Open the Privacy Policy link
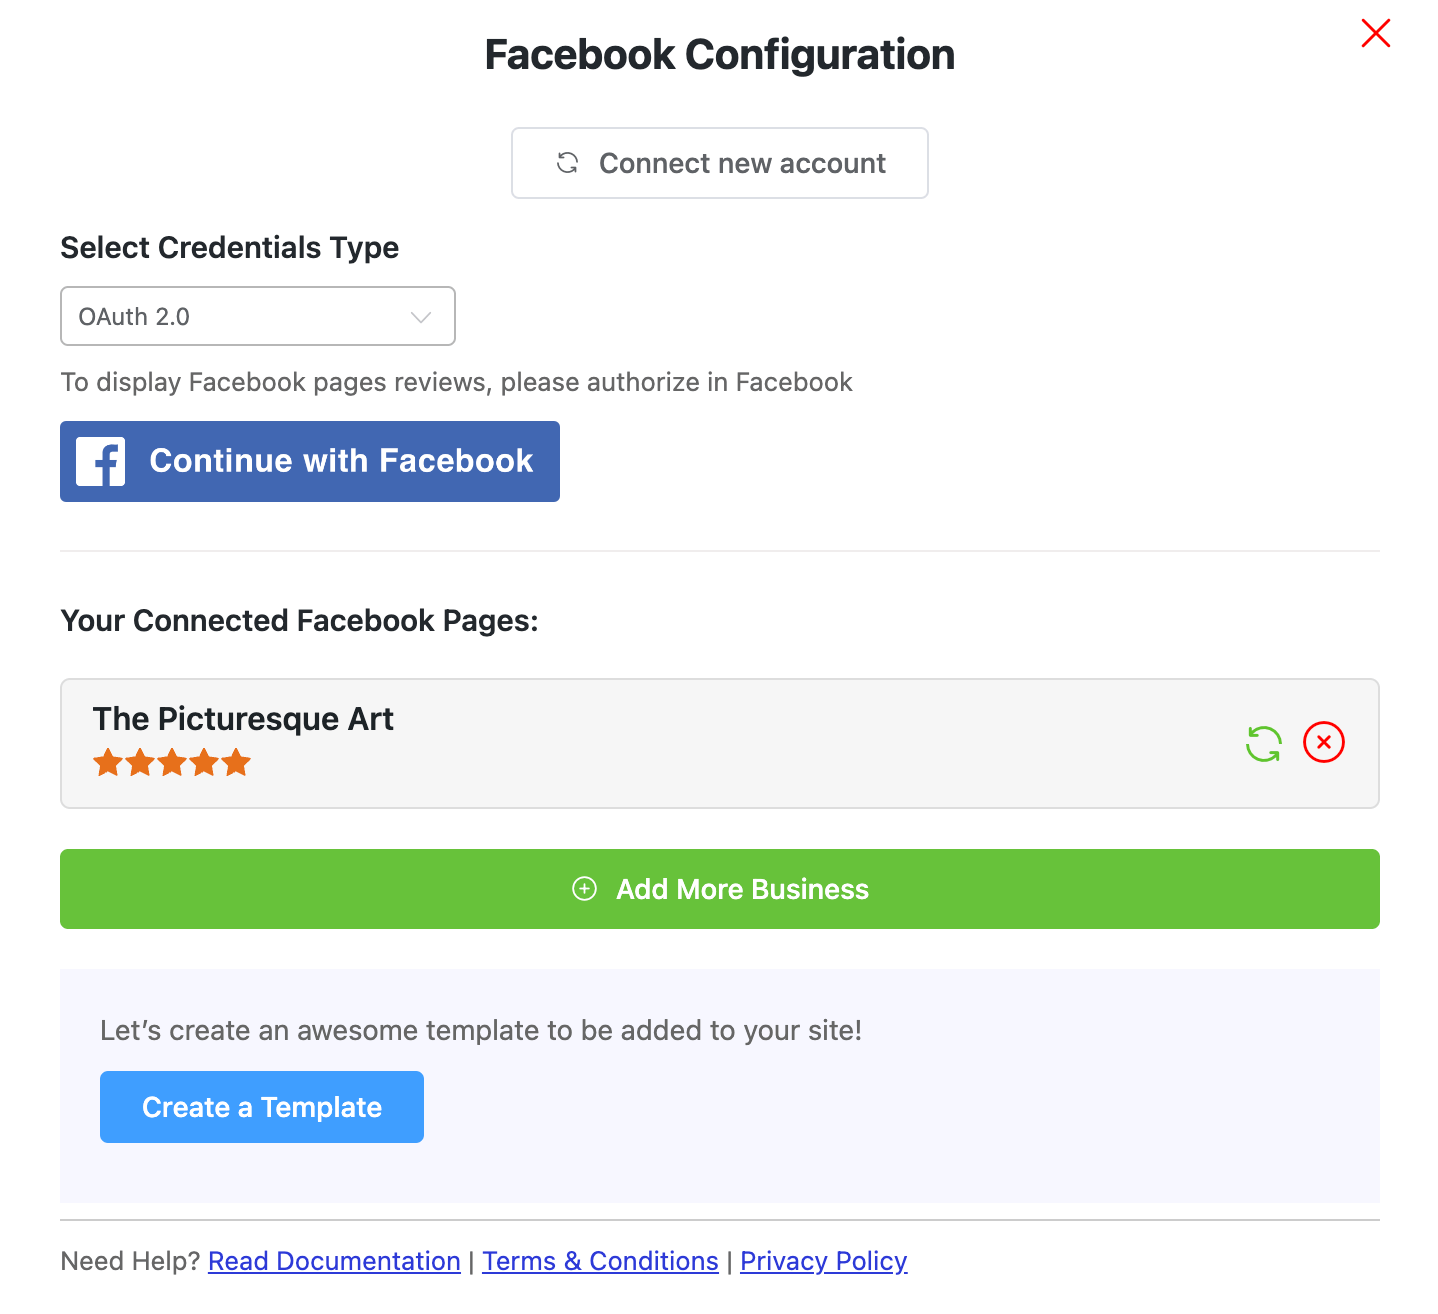1438x1314 pixels. coord(823,1261)
